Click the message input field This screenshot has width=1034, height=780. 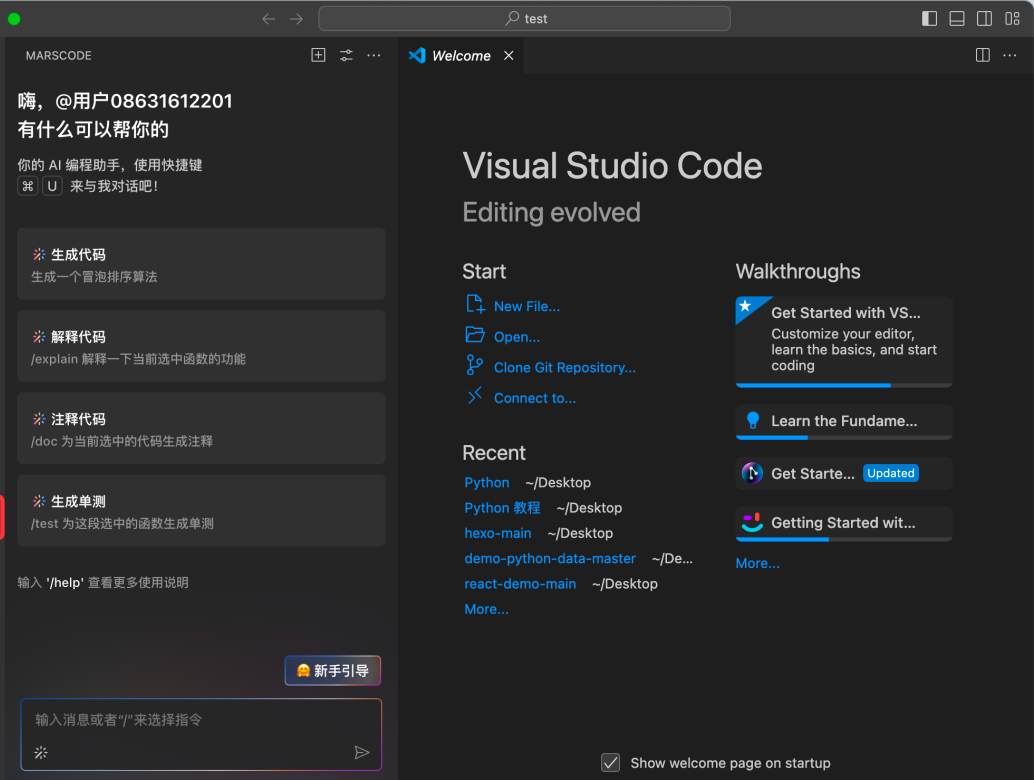pyautogui.click(x=200, y=720)
